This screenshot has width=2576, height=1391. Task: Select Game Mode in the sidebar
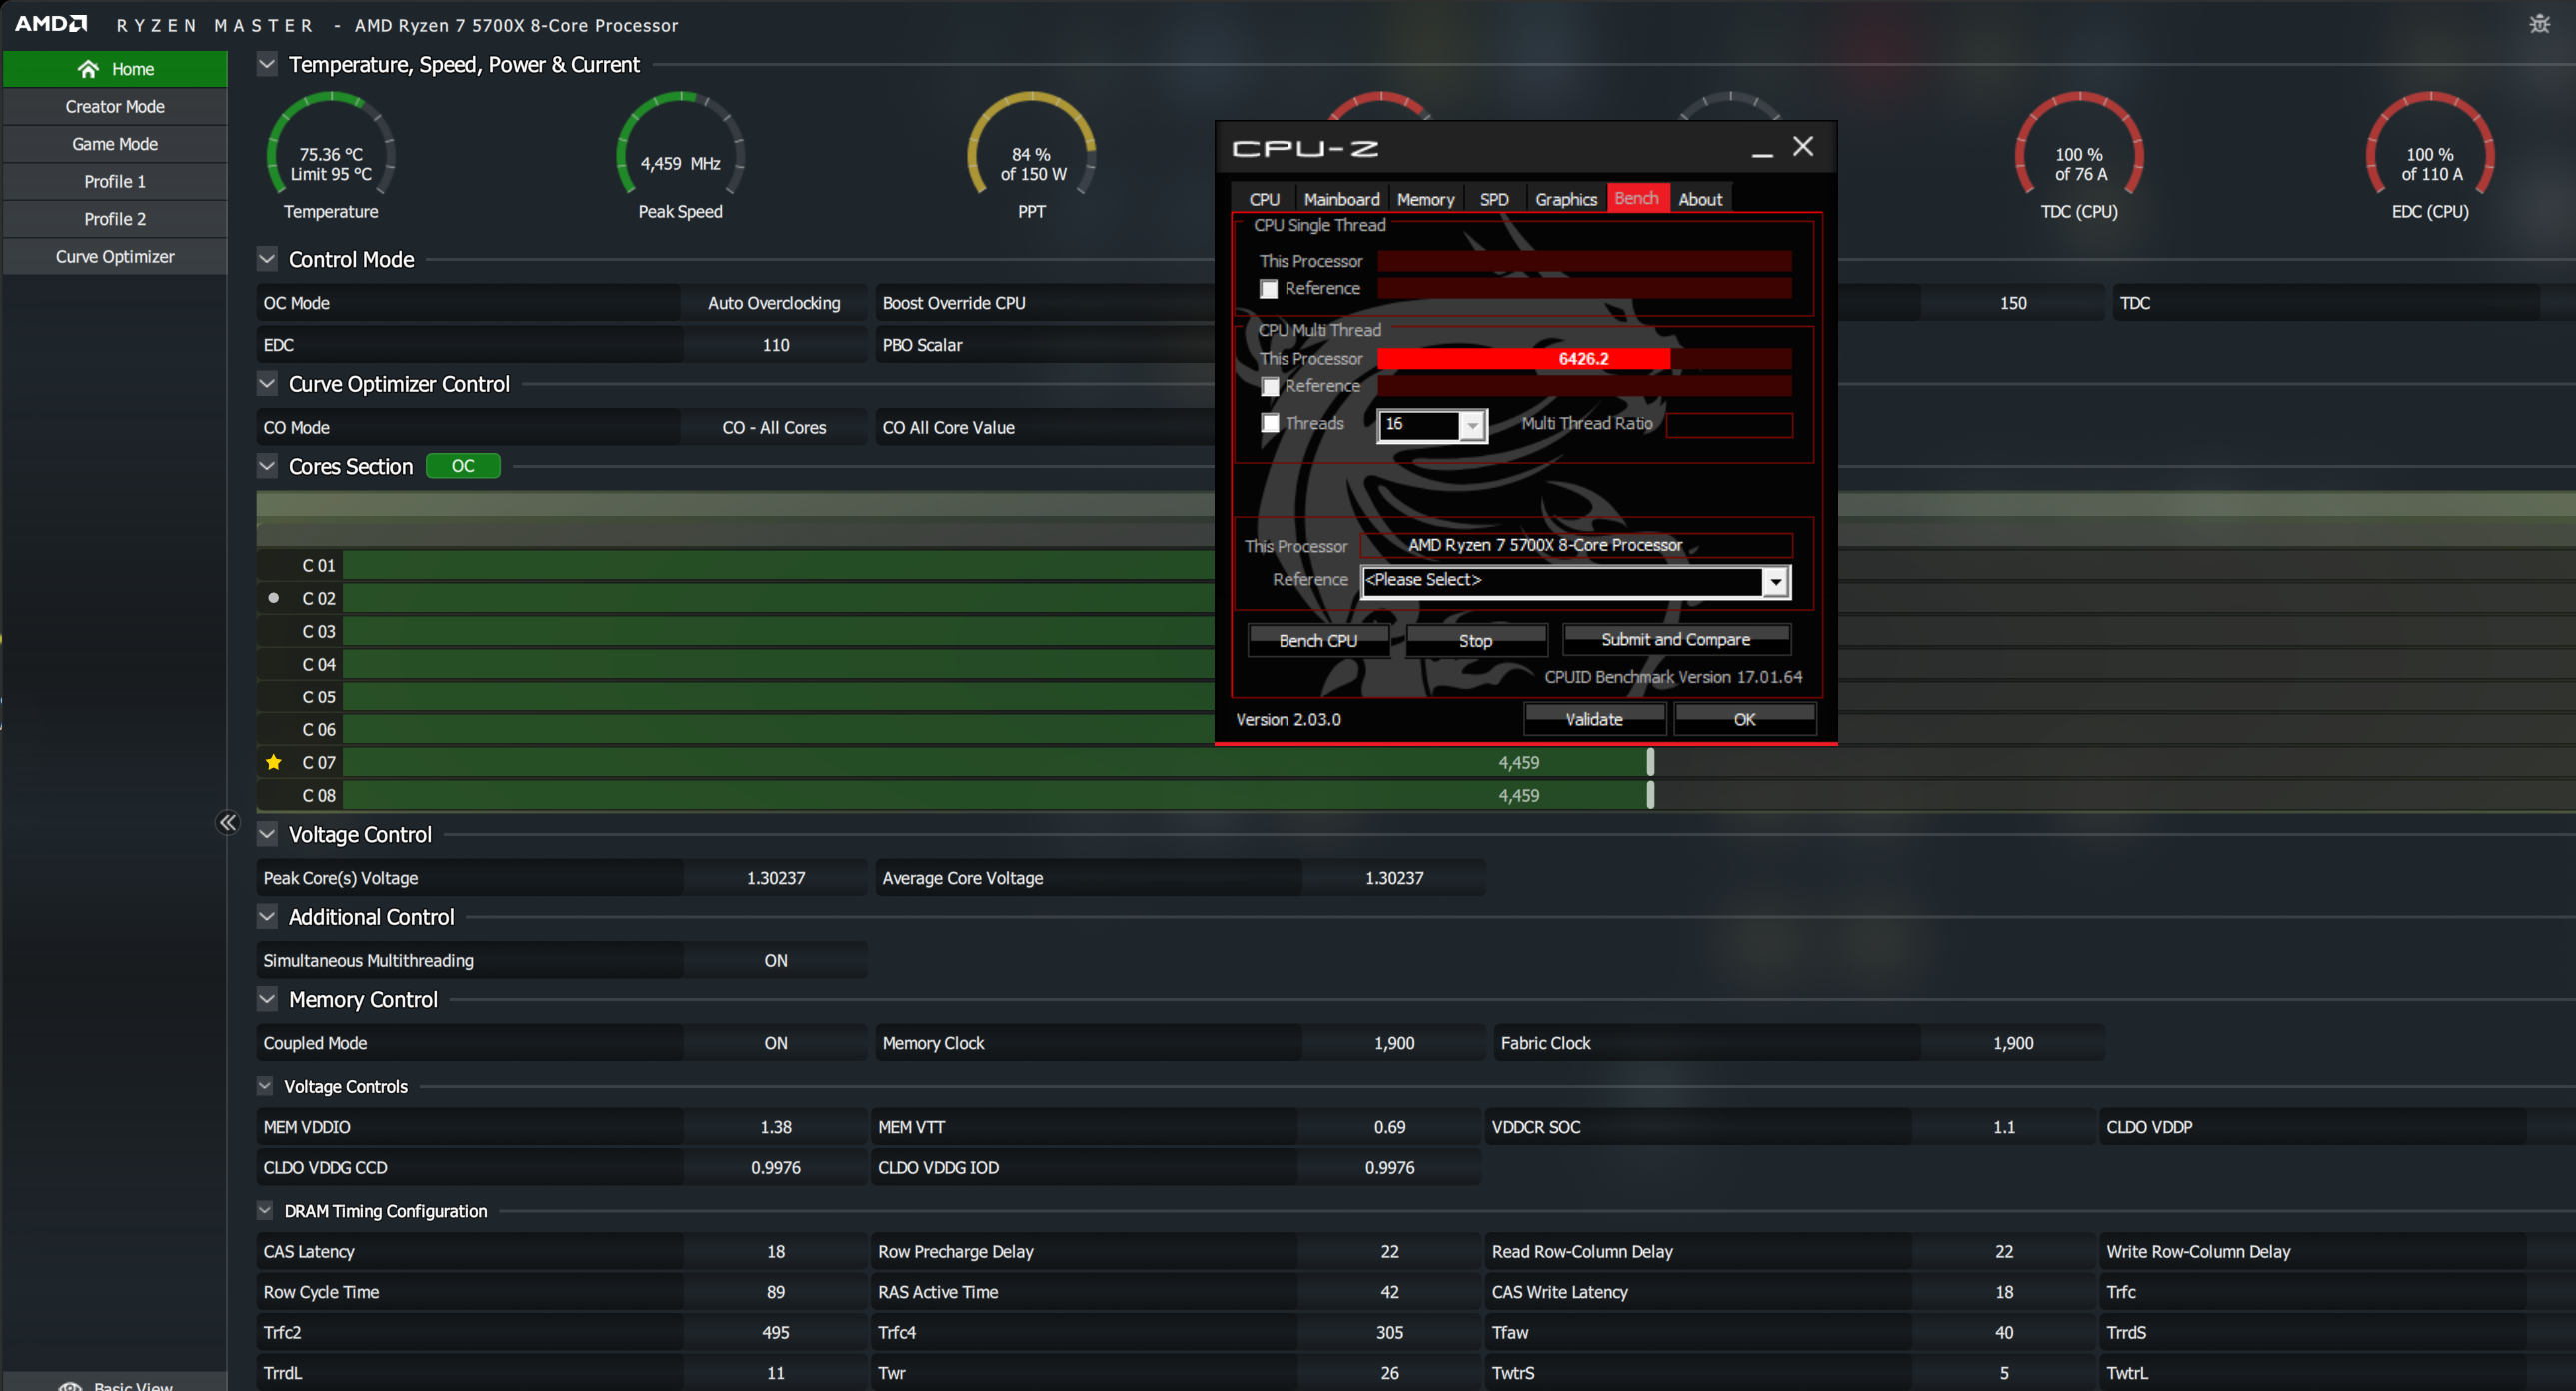115,144
